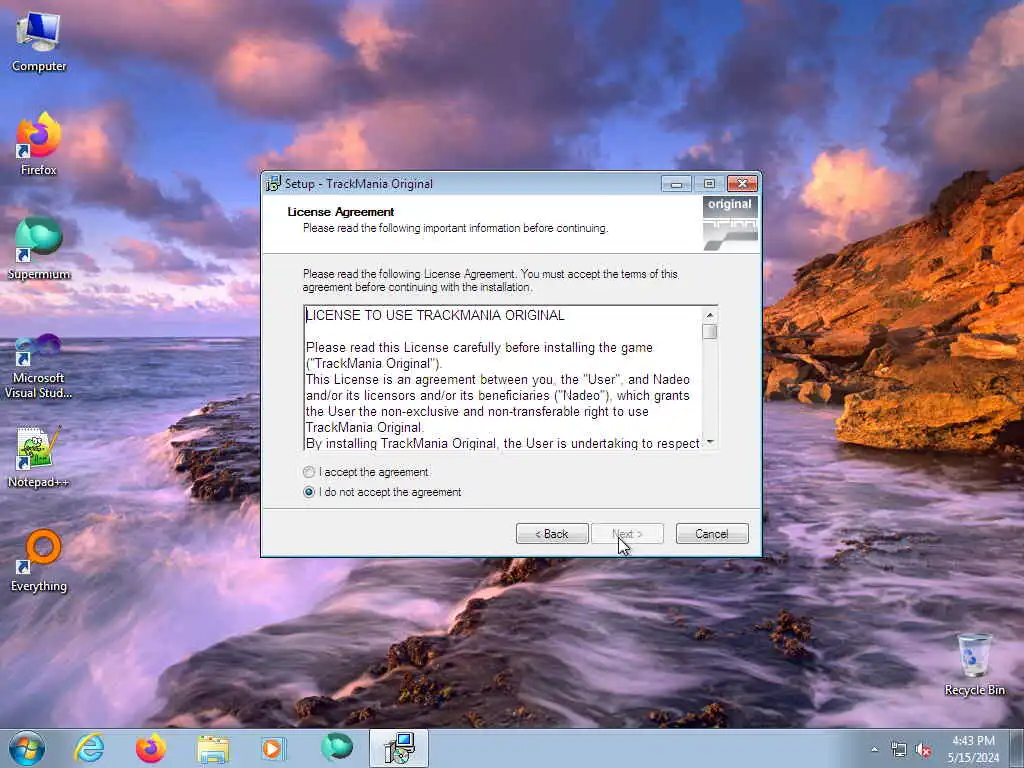Click the TrackMania original logo image
Screen dimensions: 1024x768
pos(730,223)
